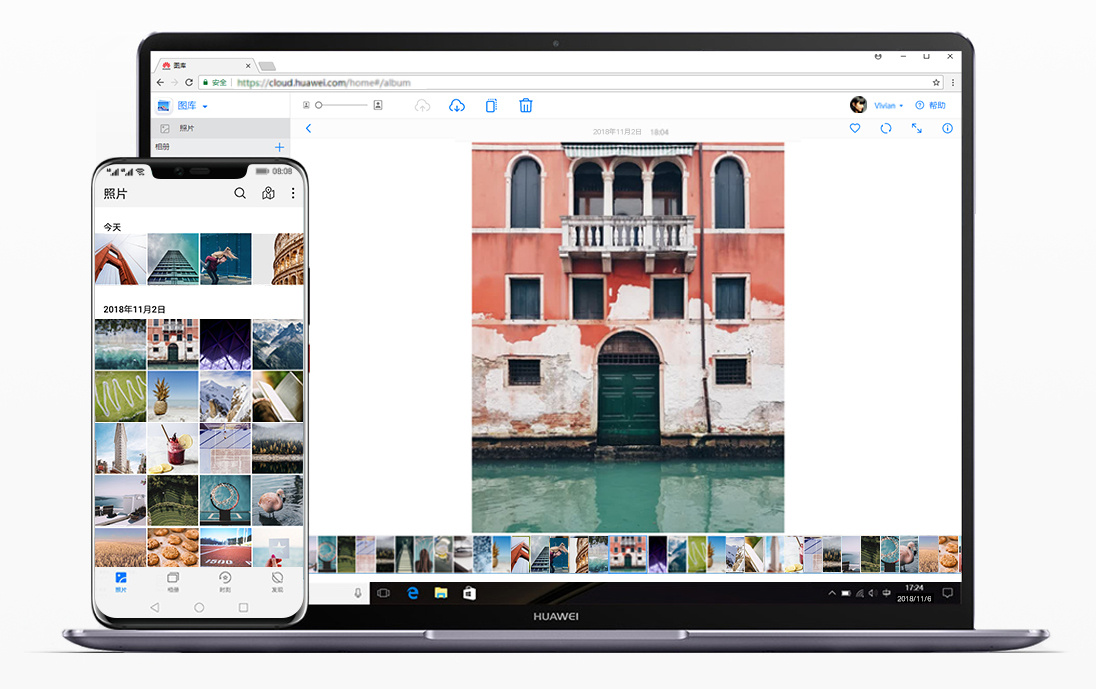This screenshot has height=689, width=1096.
Task: Open the map view icon on the phone
Action: coord(268,193)
